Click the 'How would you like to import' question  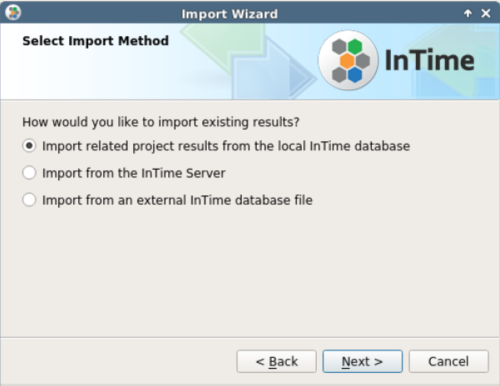point(161,122)
